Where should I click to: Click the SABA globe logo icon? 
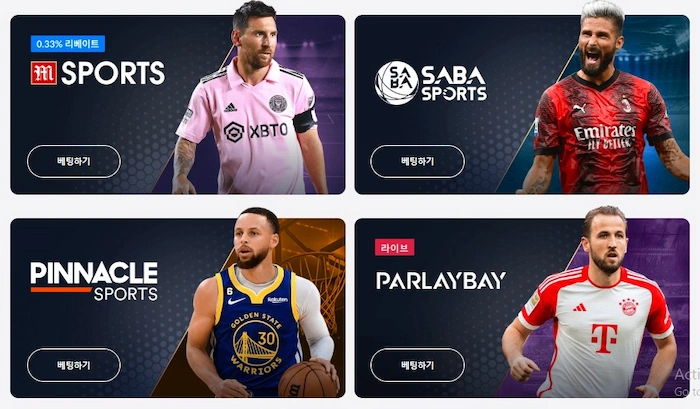point(396,83)
